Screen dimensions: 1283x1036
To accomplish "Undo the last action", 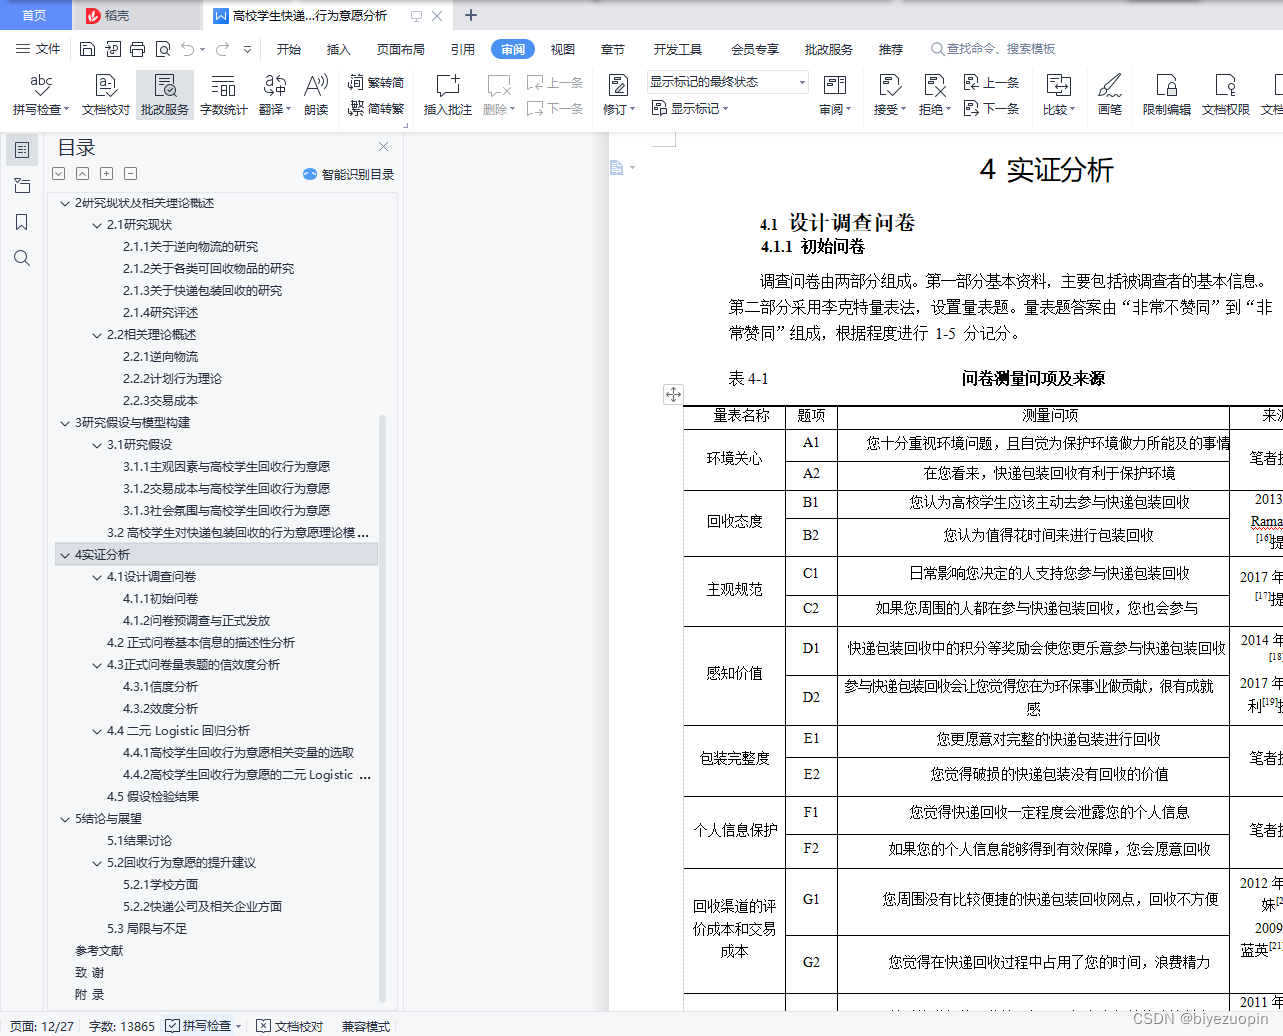I will (x=188, y=49).
